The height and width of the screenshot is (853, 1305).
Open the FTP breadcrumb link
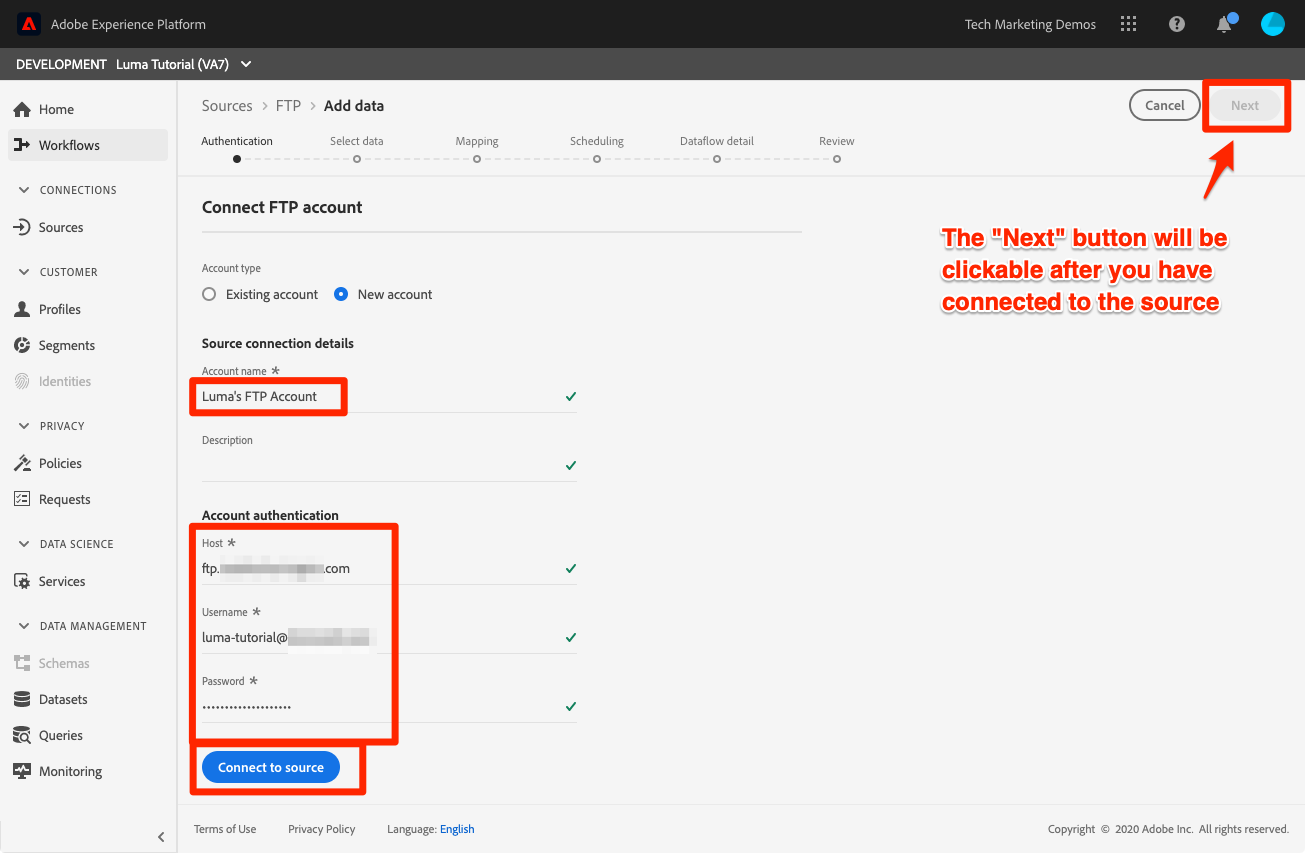point(288,106)
